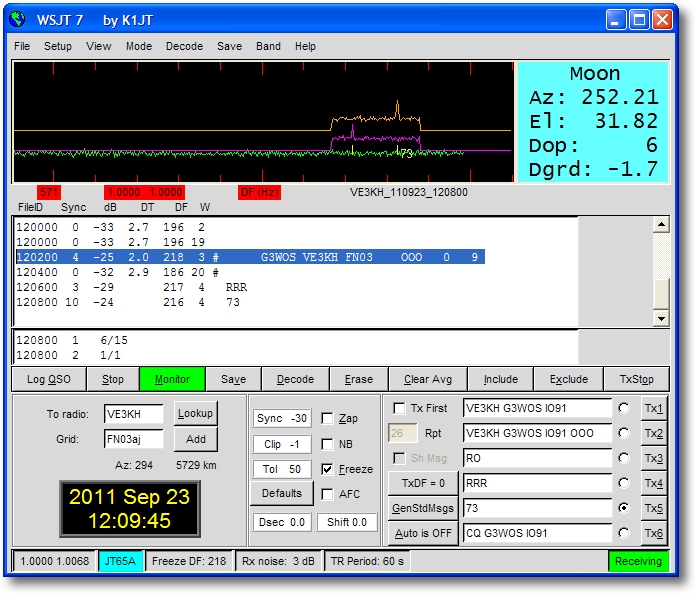Click the Save button below decode list
The image size is (696, 594).
[x=233, y=380]
